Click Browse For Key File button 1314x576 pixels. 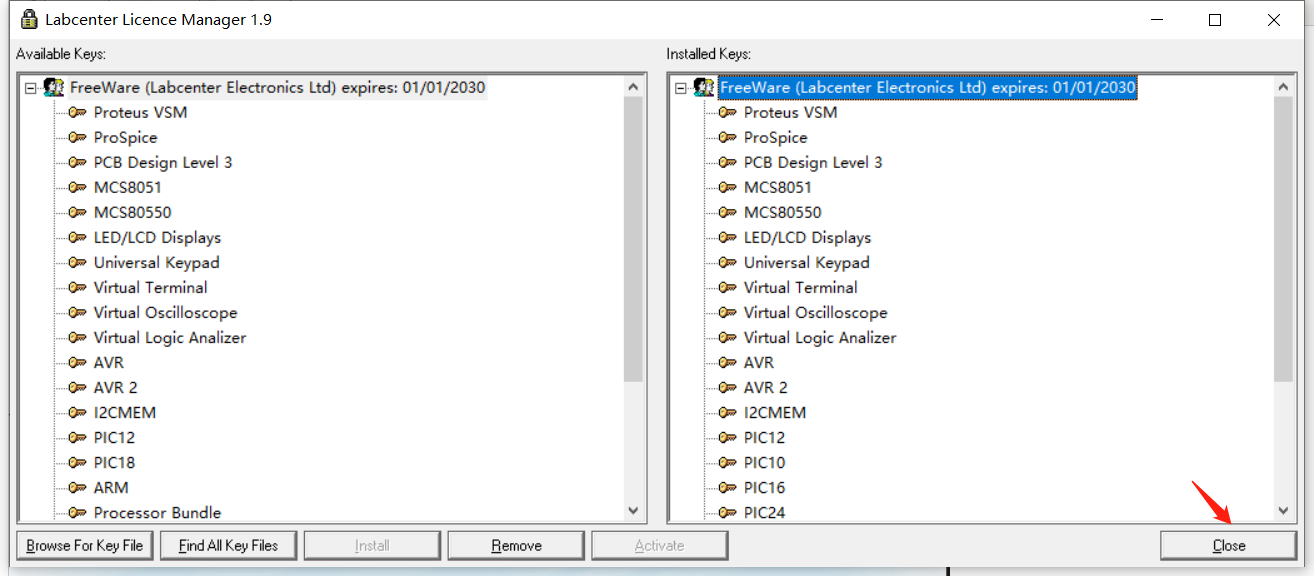tap(84, 545)
